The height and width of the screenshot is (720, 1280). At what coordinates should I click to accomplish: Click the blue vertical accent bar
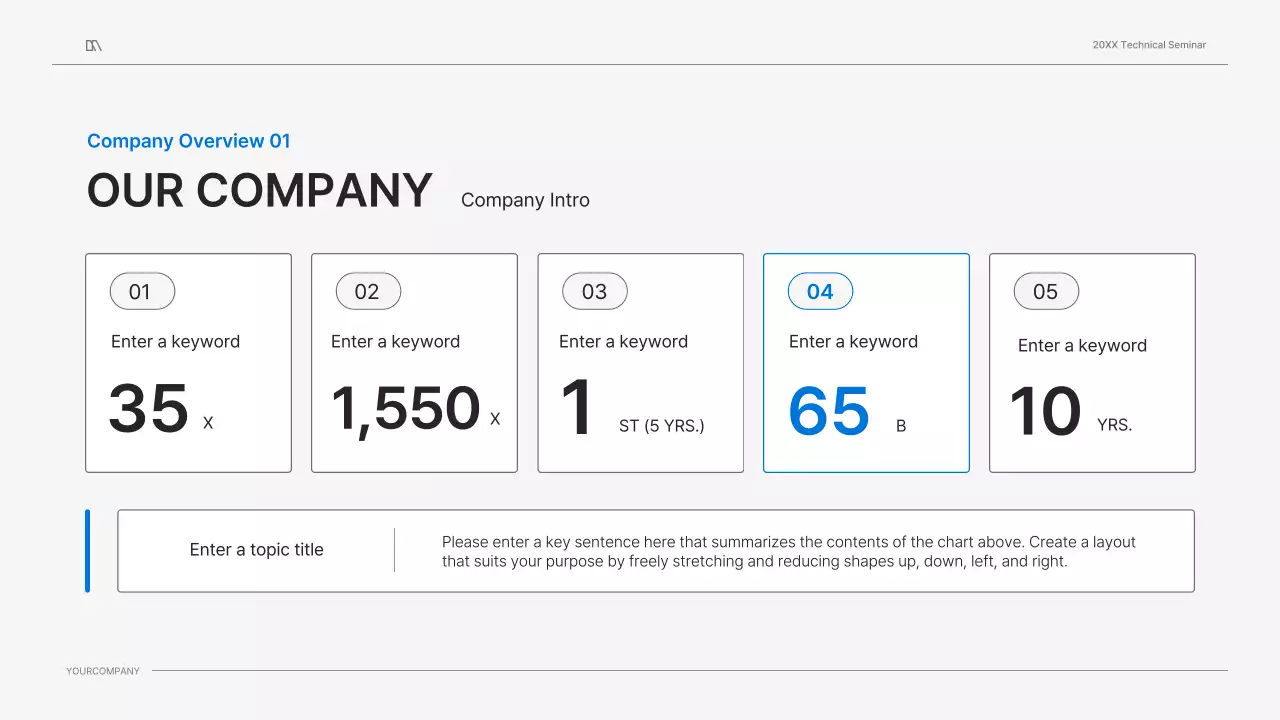click(x=88, y=551)
